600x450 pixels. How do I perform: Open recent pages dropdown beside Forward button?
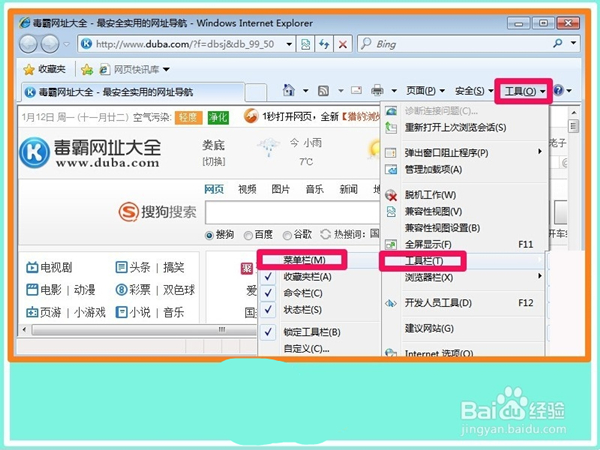[x=67, y=44]
